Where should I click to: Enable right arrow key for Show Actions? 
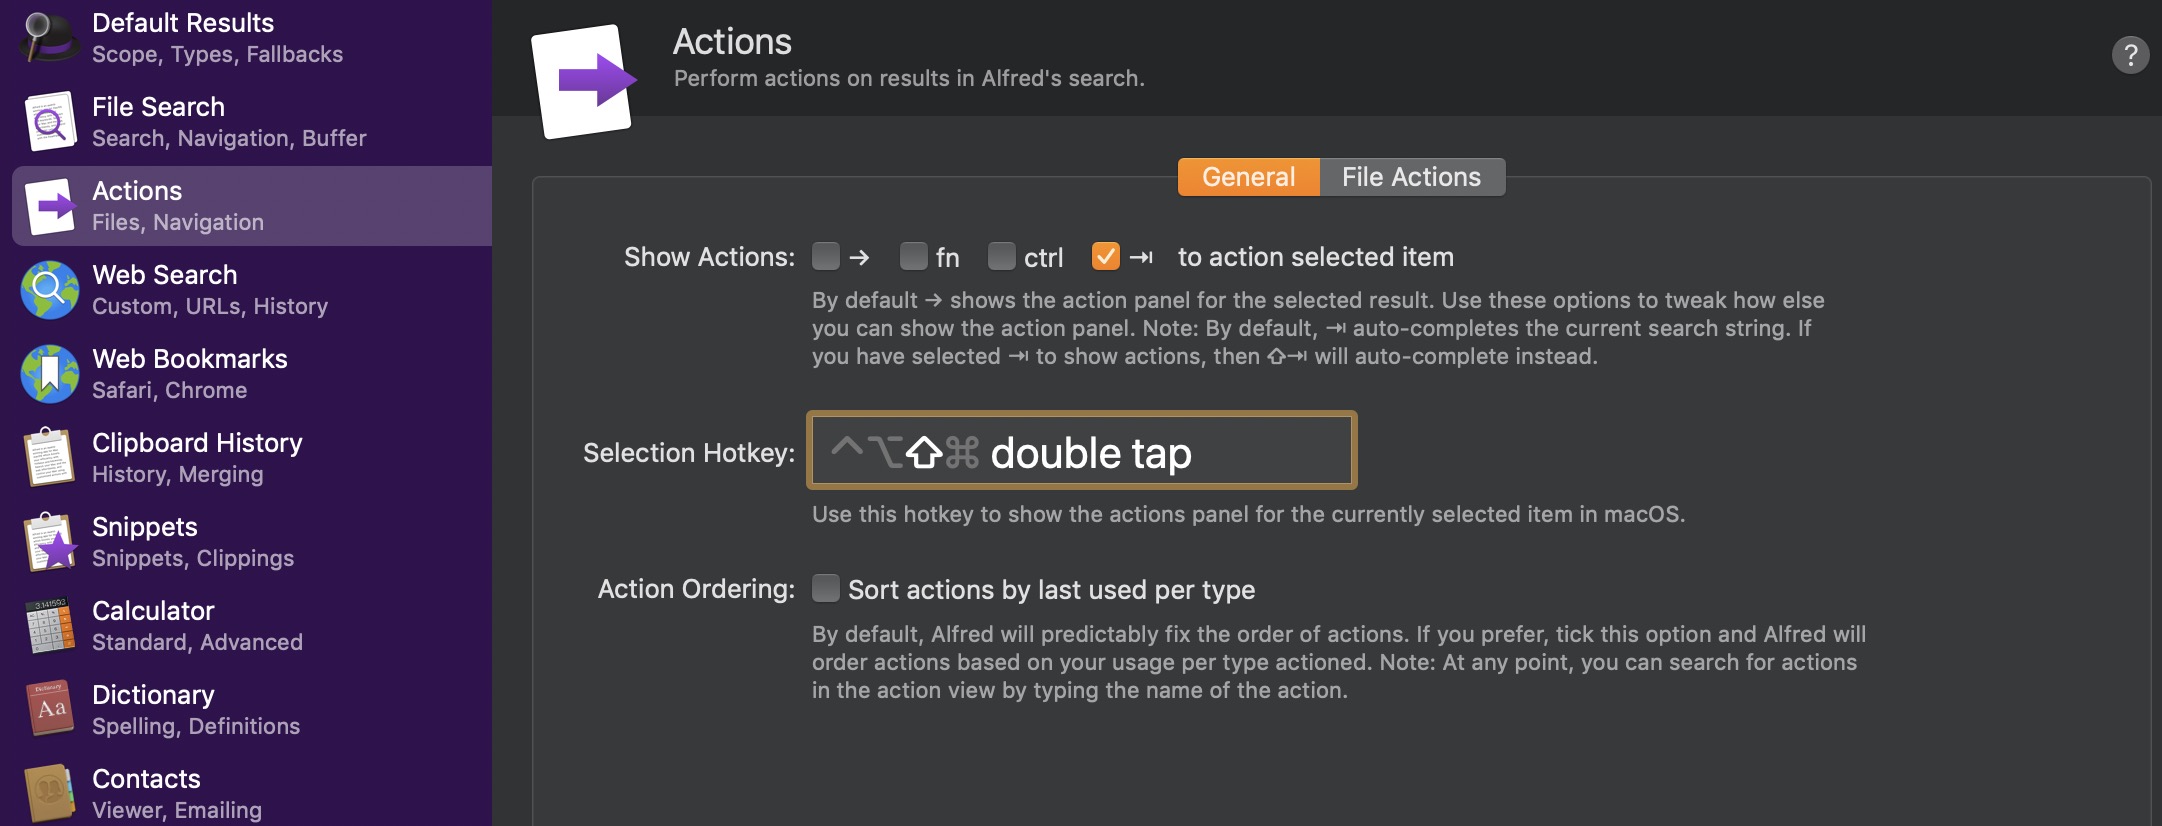826,257
